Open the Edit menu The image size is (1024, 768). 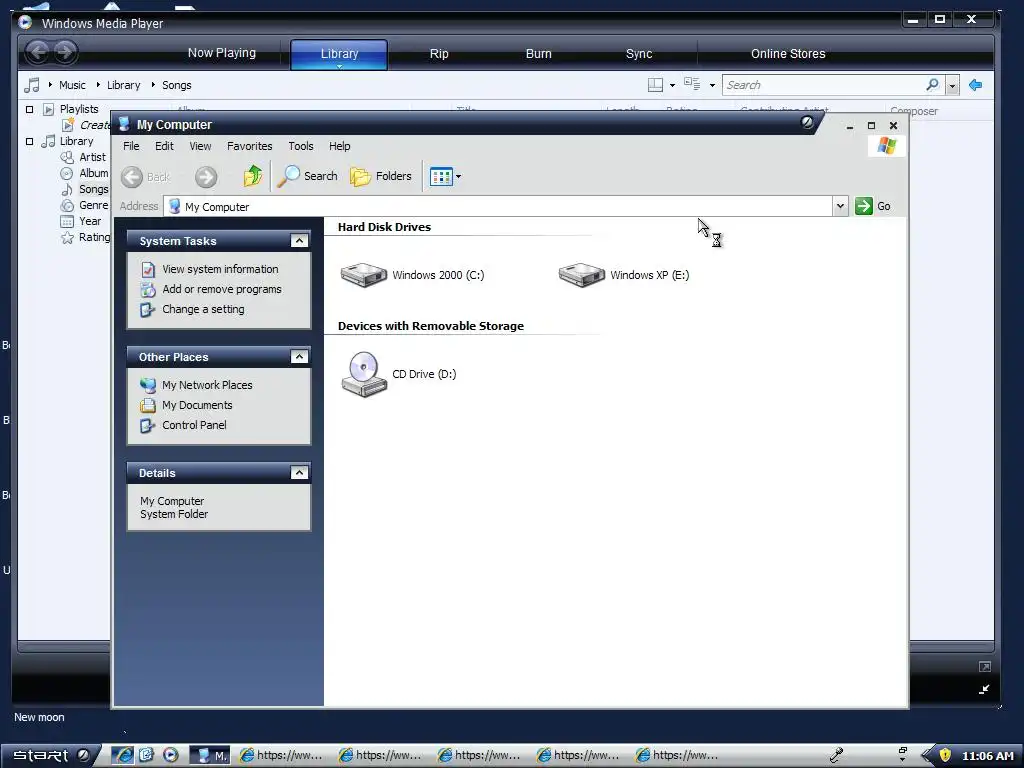point(164,146)
